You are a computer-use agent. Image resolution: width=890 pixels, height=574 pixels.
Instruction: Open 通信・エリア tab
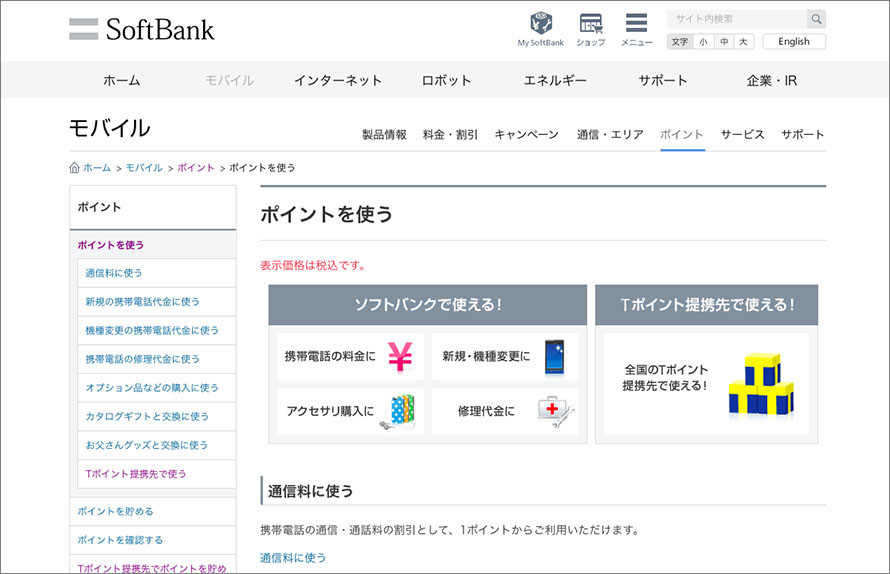coord(610,135)
